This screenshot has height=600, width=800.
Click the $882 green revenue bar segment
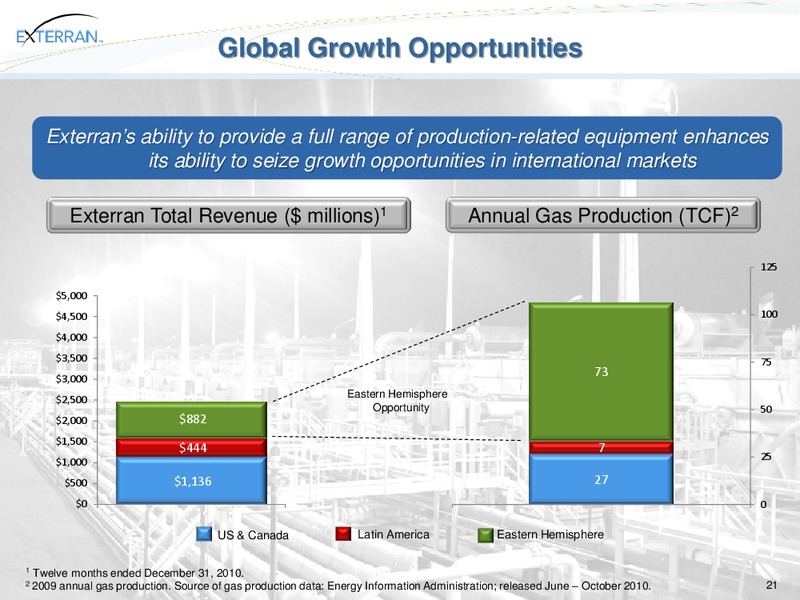point(192,419)
